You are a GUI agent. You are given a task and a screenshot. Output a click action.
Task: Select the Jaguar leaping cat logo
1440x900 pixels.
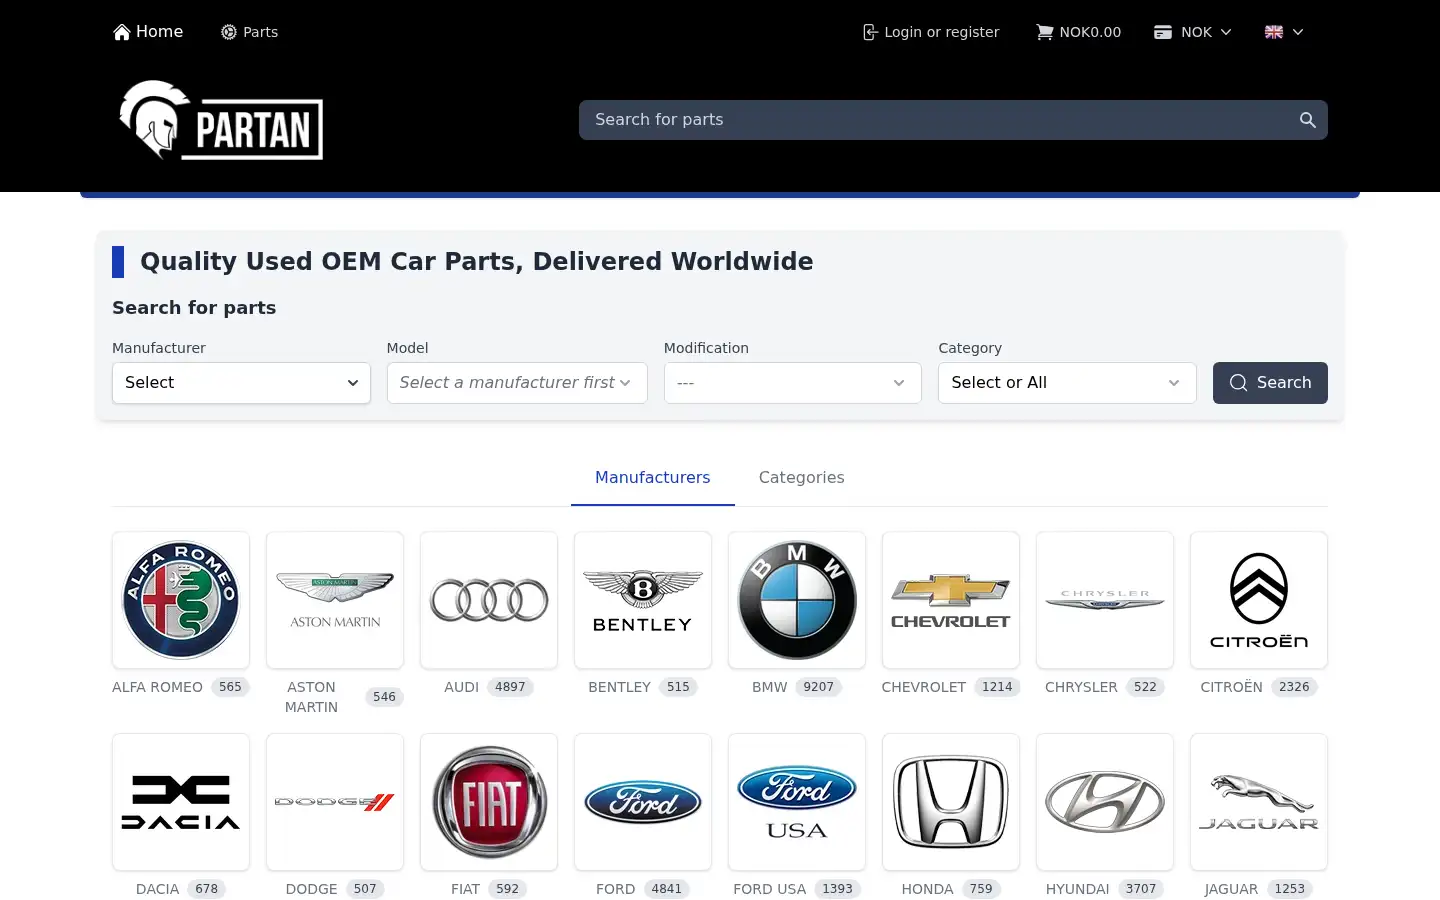(x=1259, y=802)
